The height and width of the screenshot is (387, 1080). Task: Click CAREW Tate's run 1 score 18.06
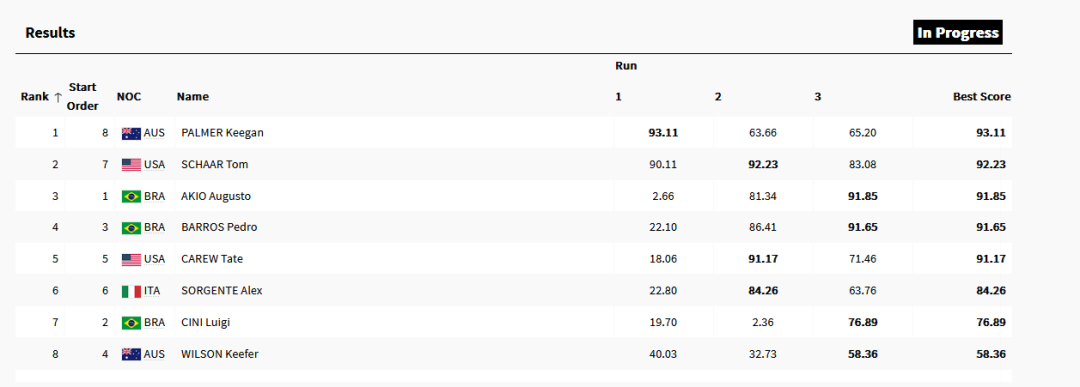pyautogui.click(x=663, y=259)
